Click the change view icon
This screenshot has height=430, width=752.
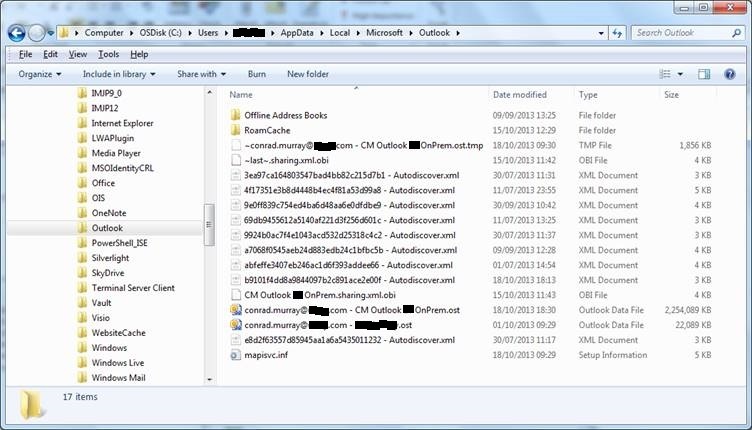665,74
